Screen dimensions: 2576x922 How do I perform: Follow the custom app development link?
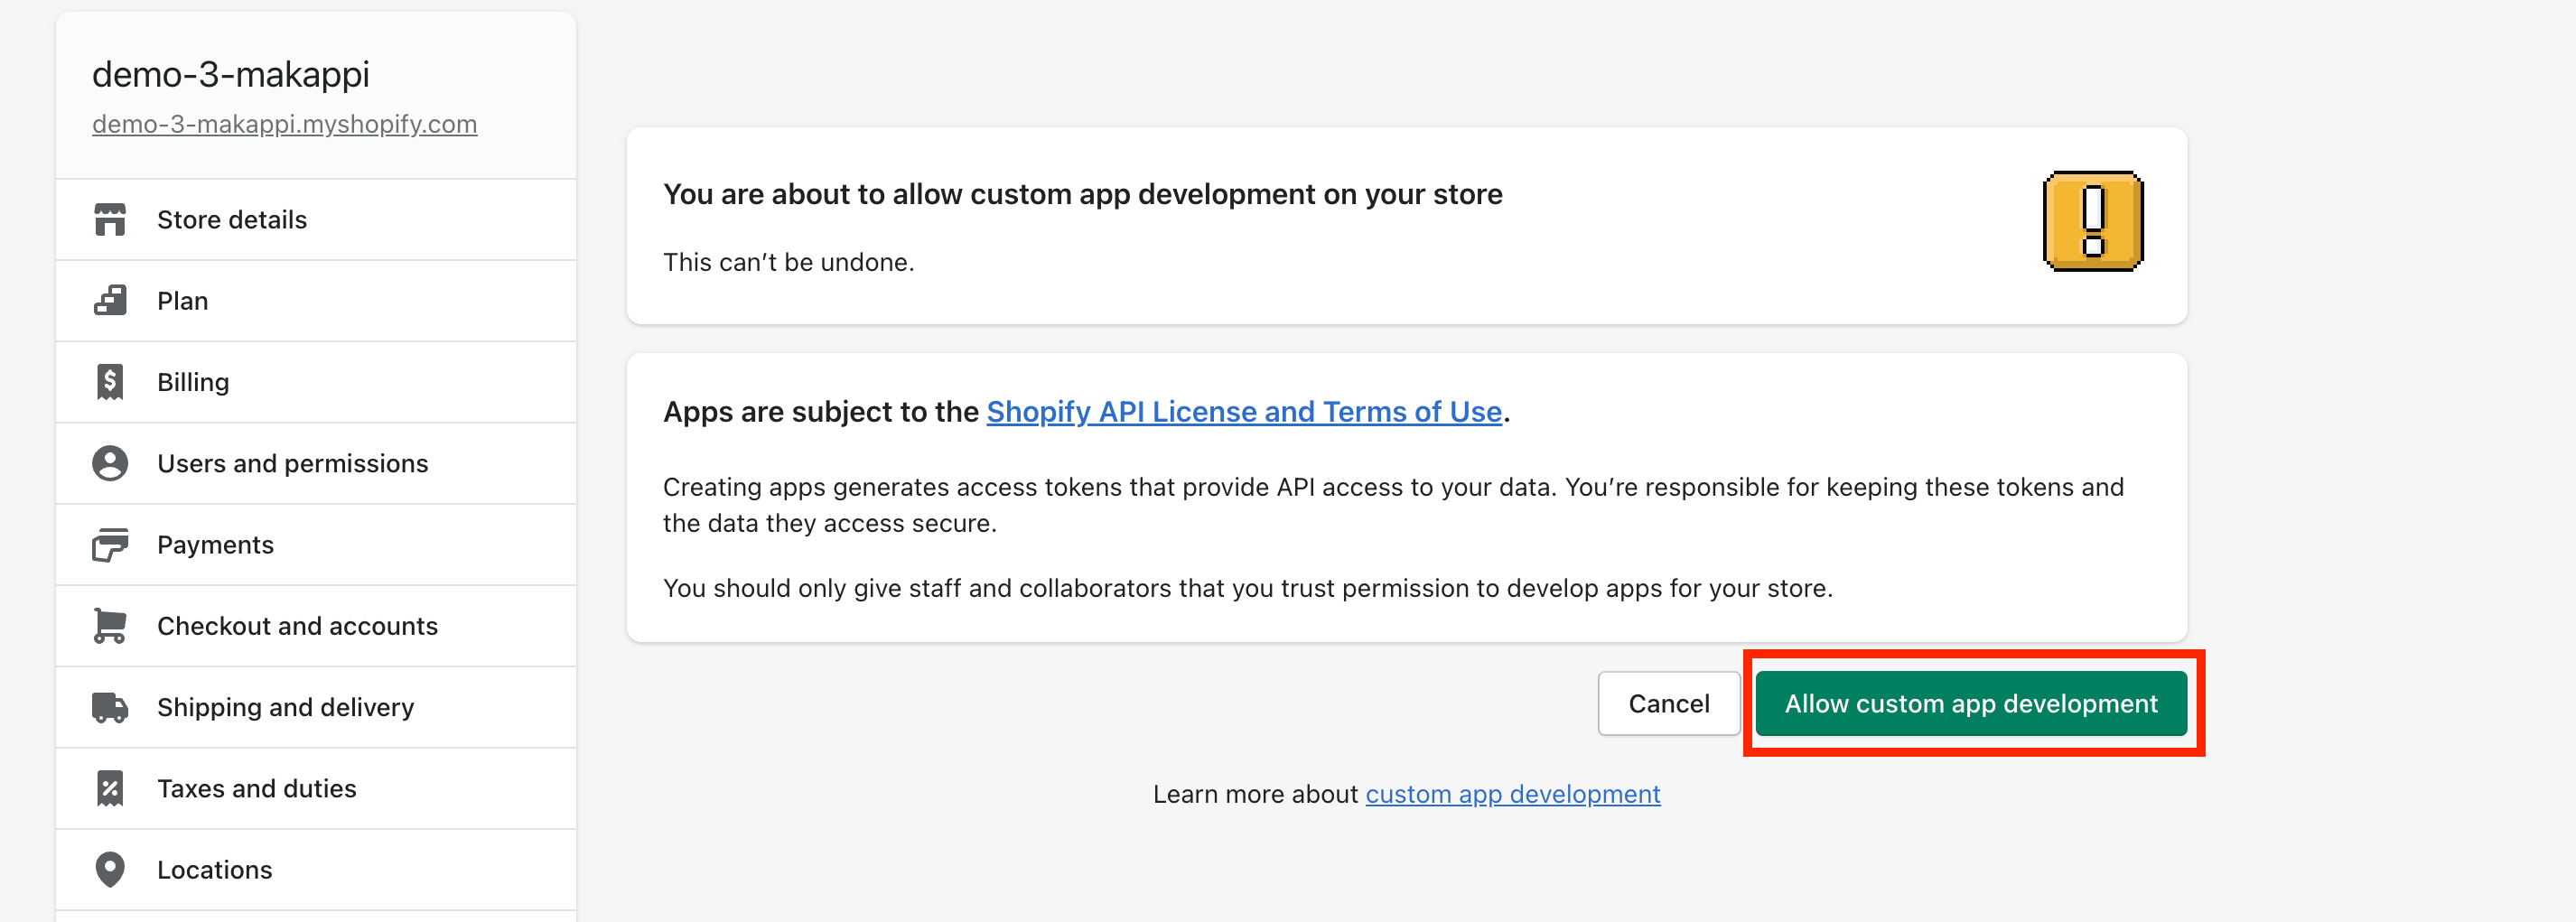click(1512, 794)
